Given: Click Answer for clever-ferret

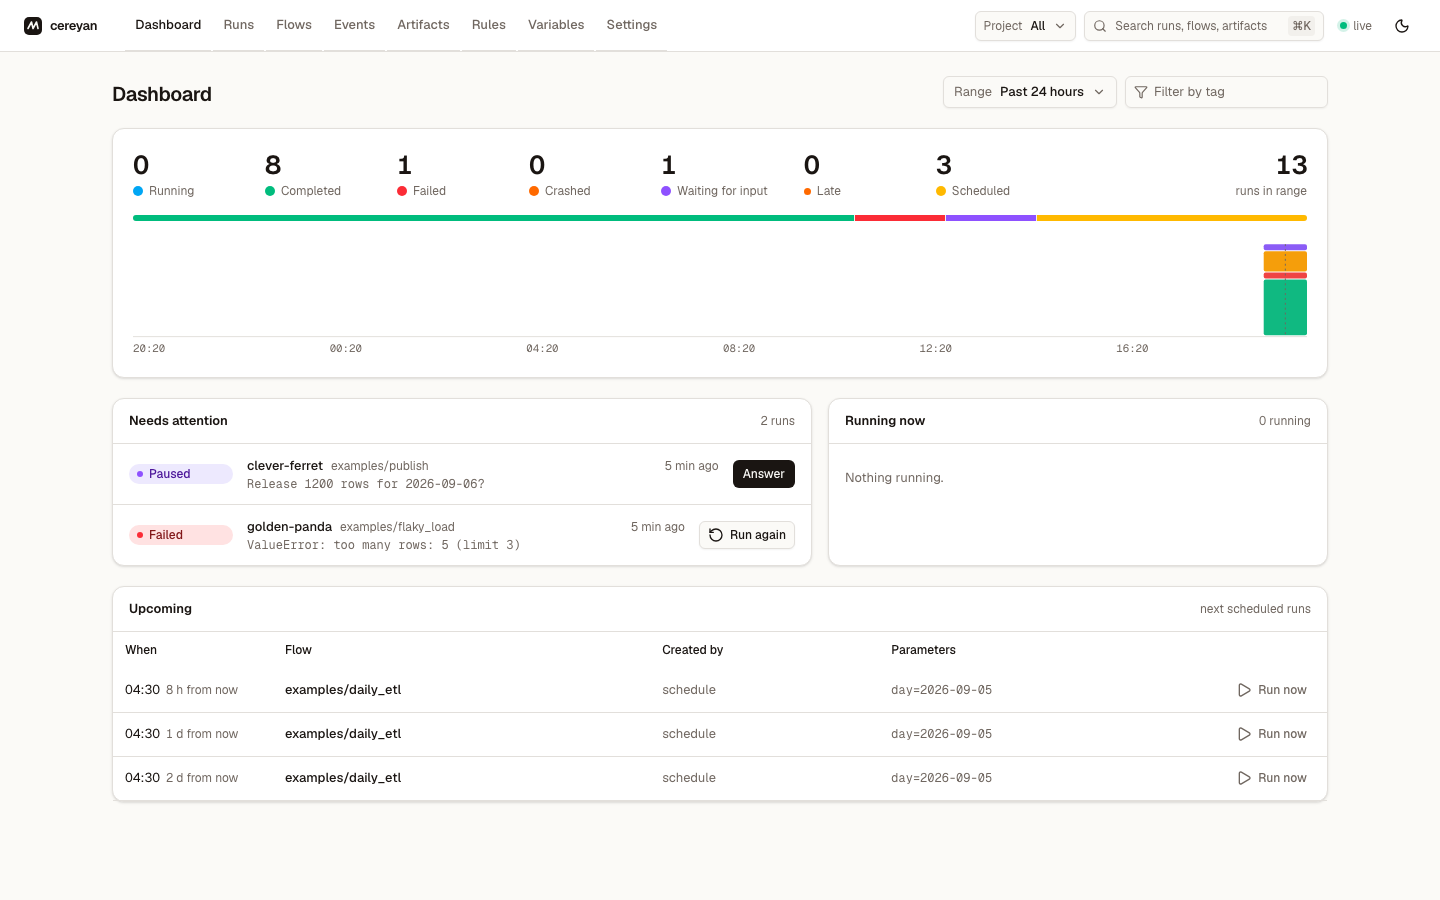Looking at the screenshot, I should tap(764, 474).
